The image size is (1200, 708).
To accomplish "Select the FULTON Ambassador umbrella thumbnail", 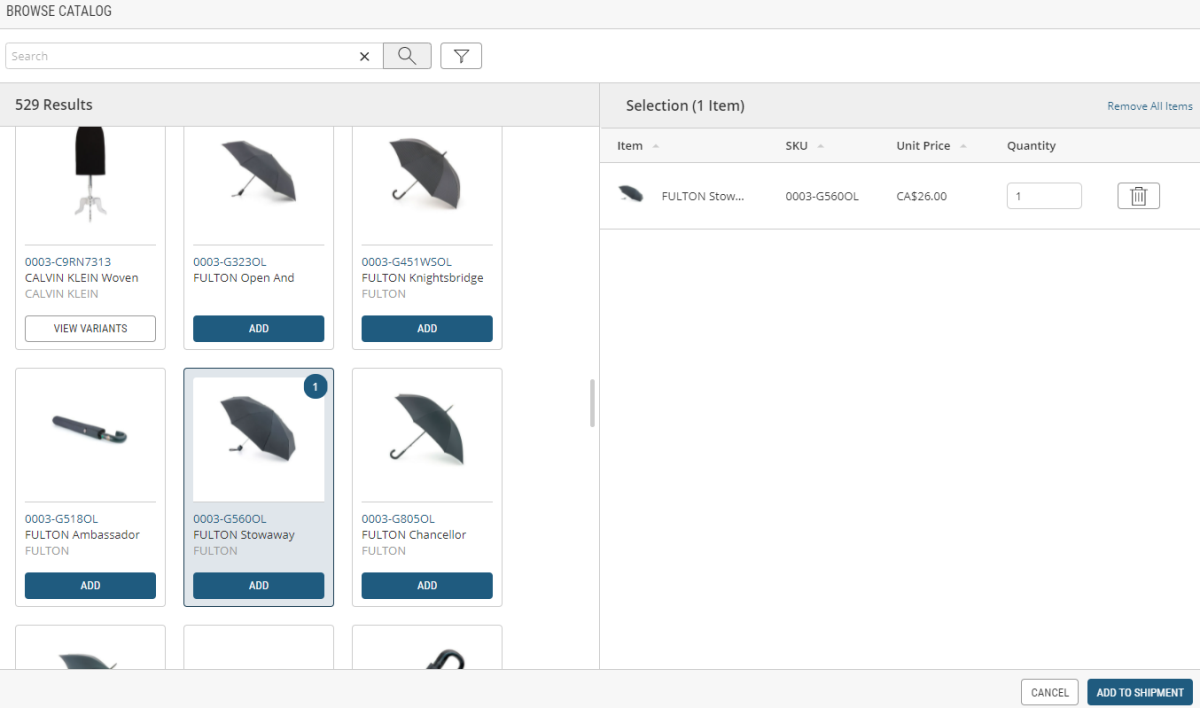I will (x=90, y=435).
